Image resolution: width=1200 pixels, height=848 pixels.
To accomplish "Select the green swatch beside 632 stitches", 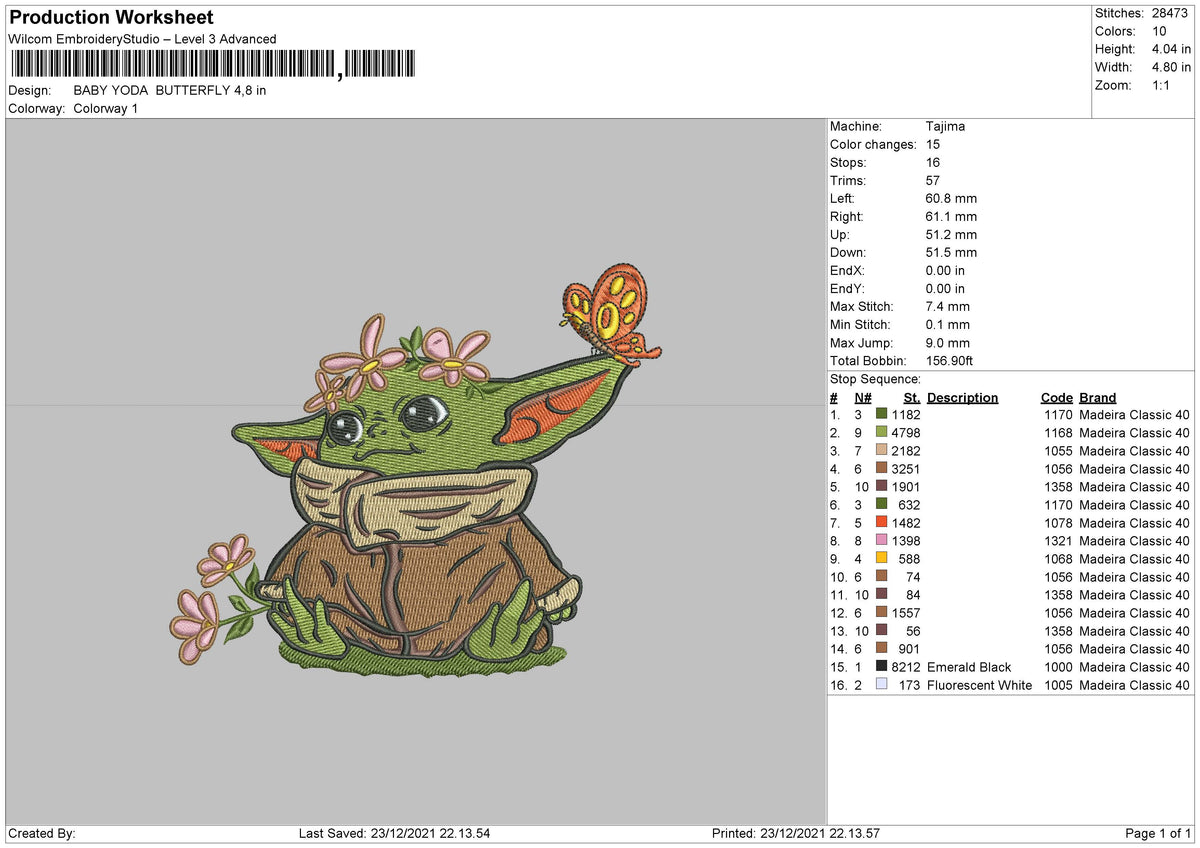I will [881, 505].
